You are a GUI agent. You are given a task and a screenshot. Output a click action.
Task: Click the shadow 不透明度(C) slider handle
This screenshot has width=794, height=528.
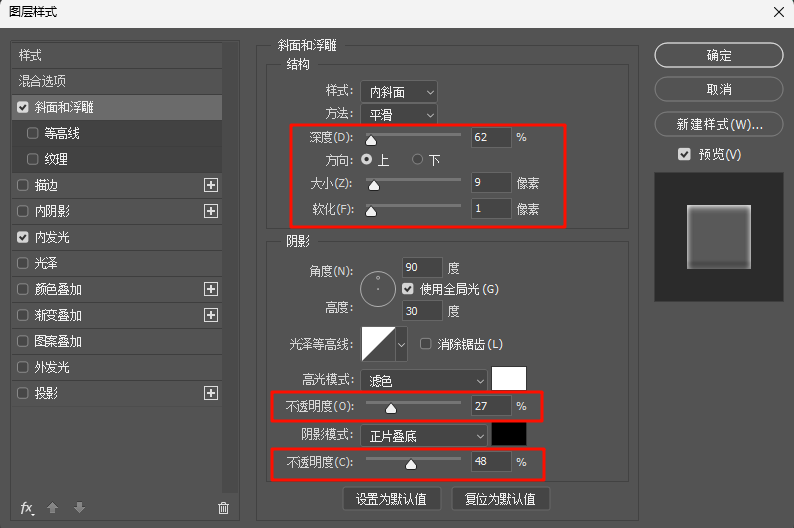(411, 464)
